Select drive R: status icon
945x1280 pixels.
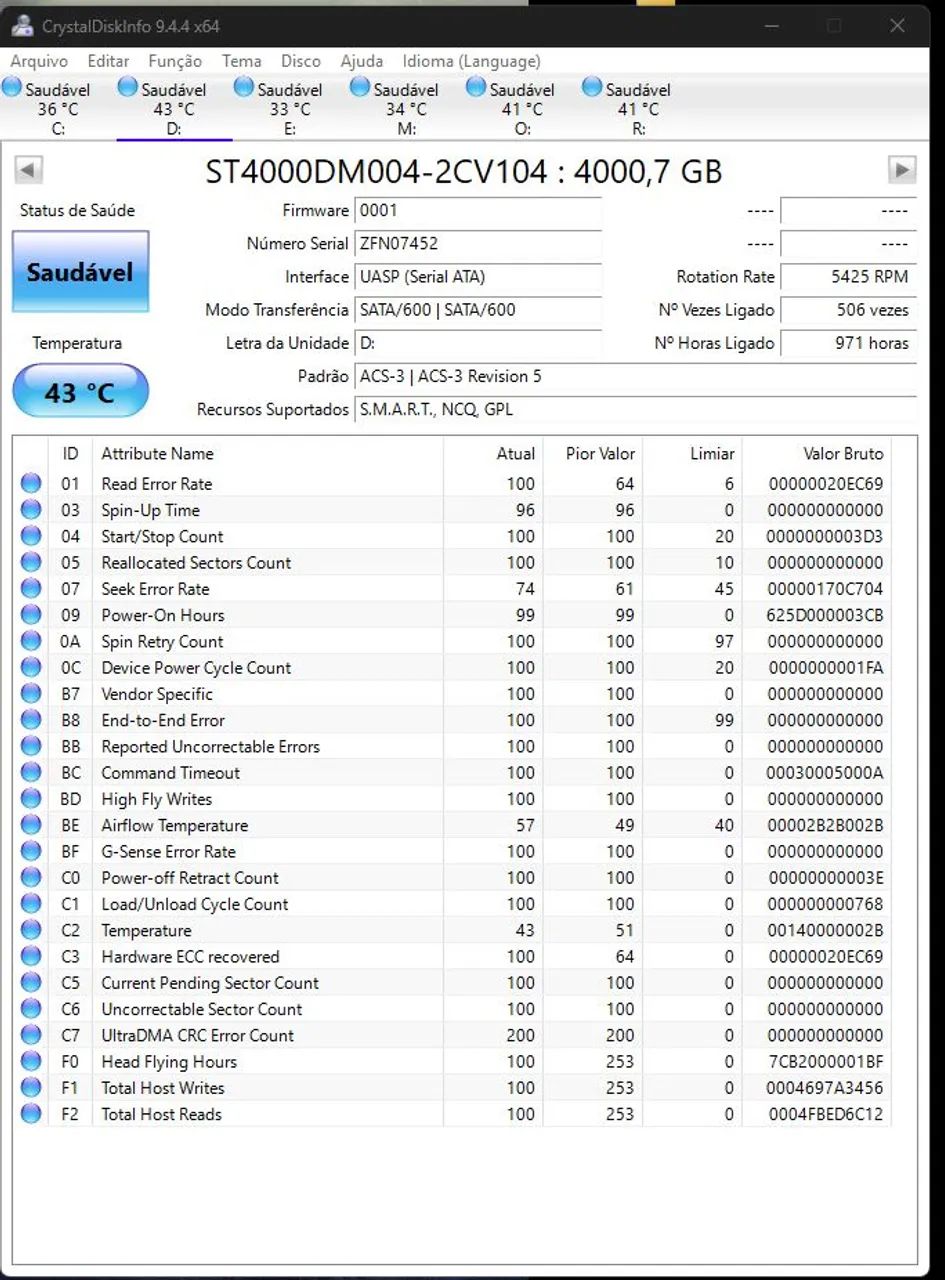point(592,88)
